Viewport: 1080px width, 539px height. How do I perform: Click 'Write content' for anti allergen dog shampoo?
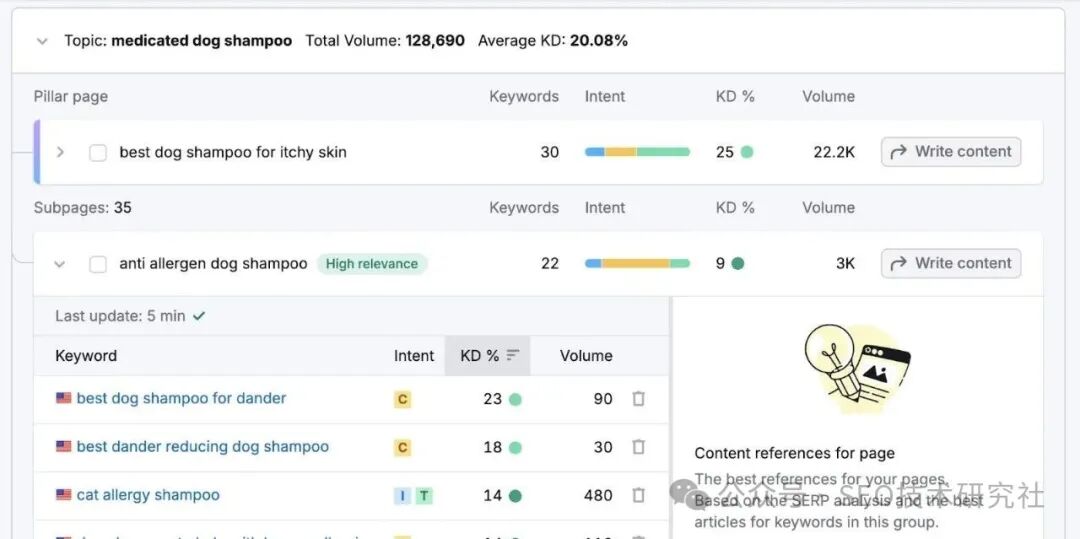coord(950,263)
